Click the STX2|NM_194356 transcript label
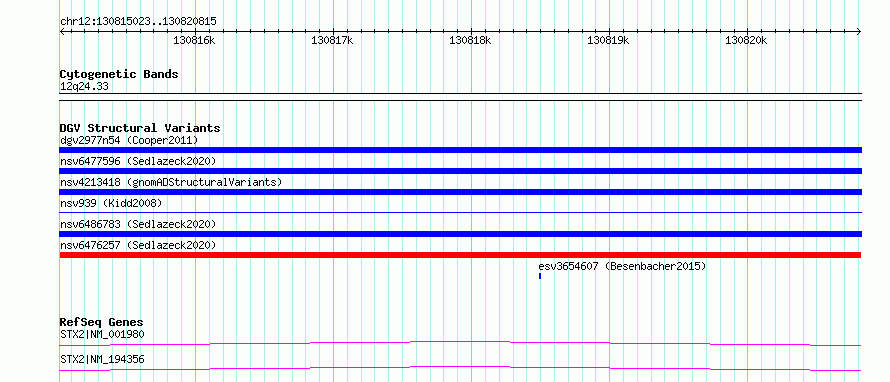This screenshot has width=890, height=382. click(x=102, y=359)
